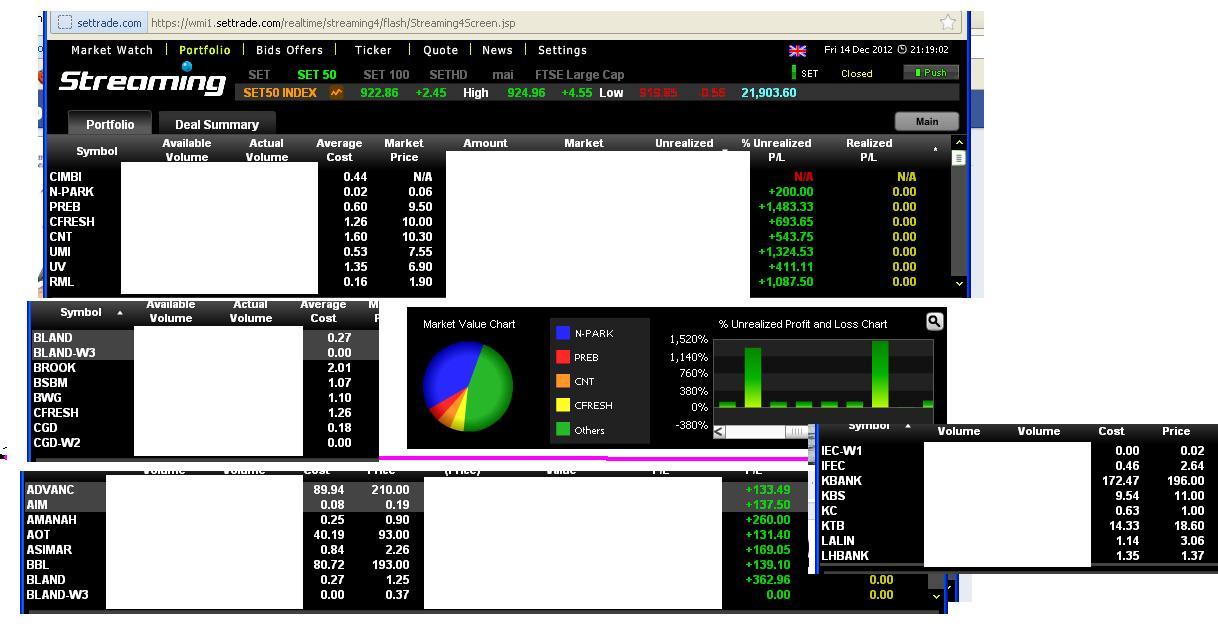Bookmark page with the star icon
Viewport: 1218px width, 642px height.
(x=948, y=22)
